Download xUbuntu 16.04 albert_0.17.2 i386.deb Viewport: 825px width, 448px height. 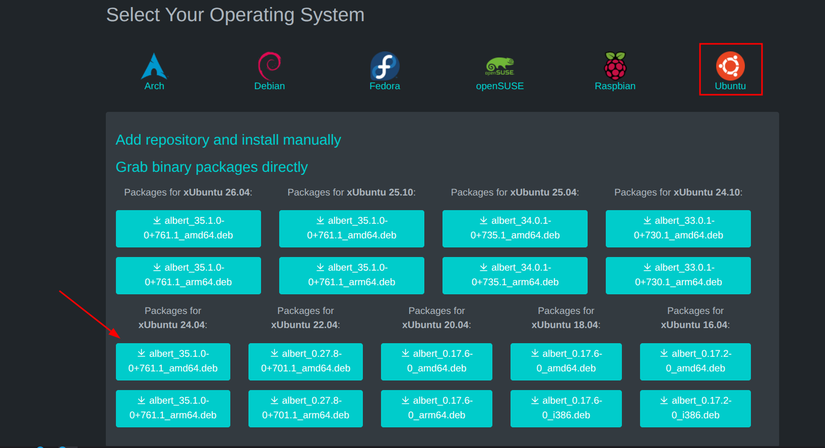coord(696,409)
